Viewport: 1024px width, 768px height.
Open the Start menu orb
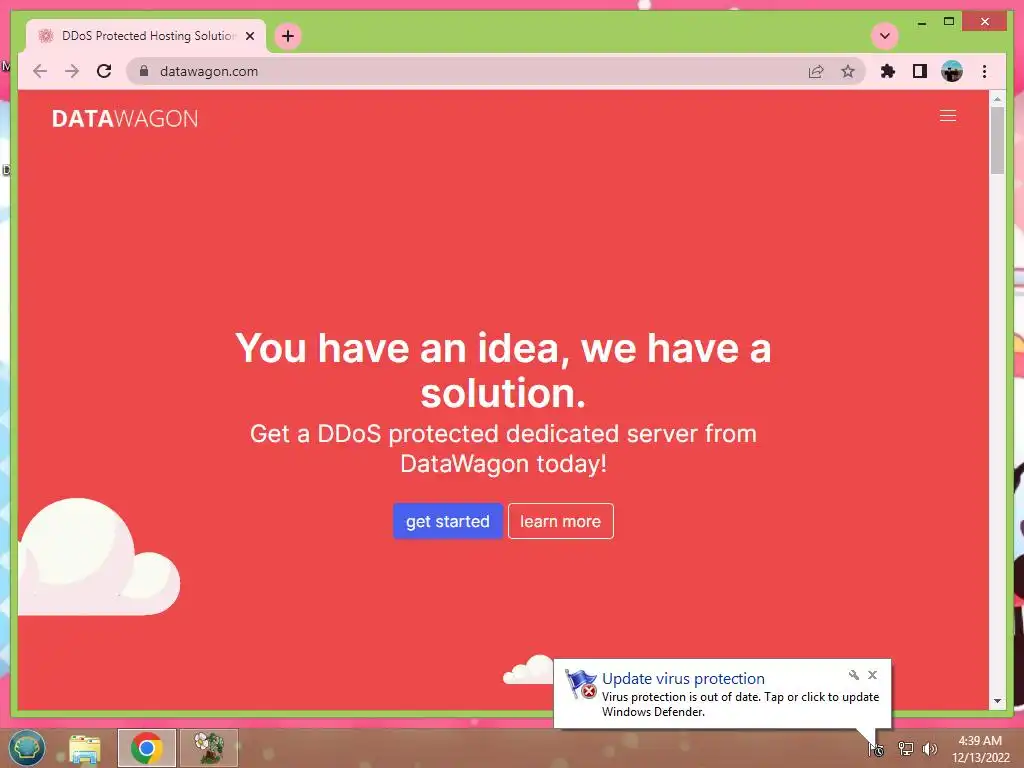click(27, 748)
